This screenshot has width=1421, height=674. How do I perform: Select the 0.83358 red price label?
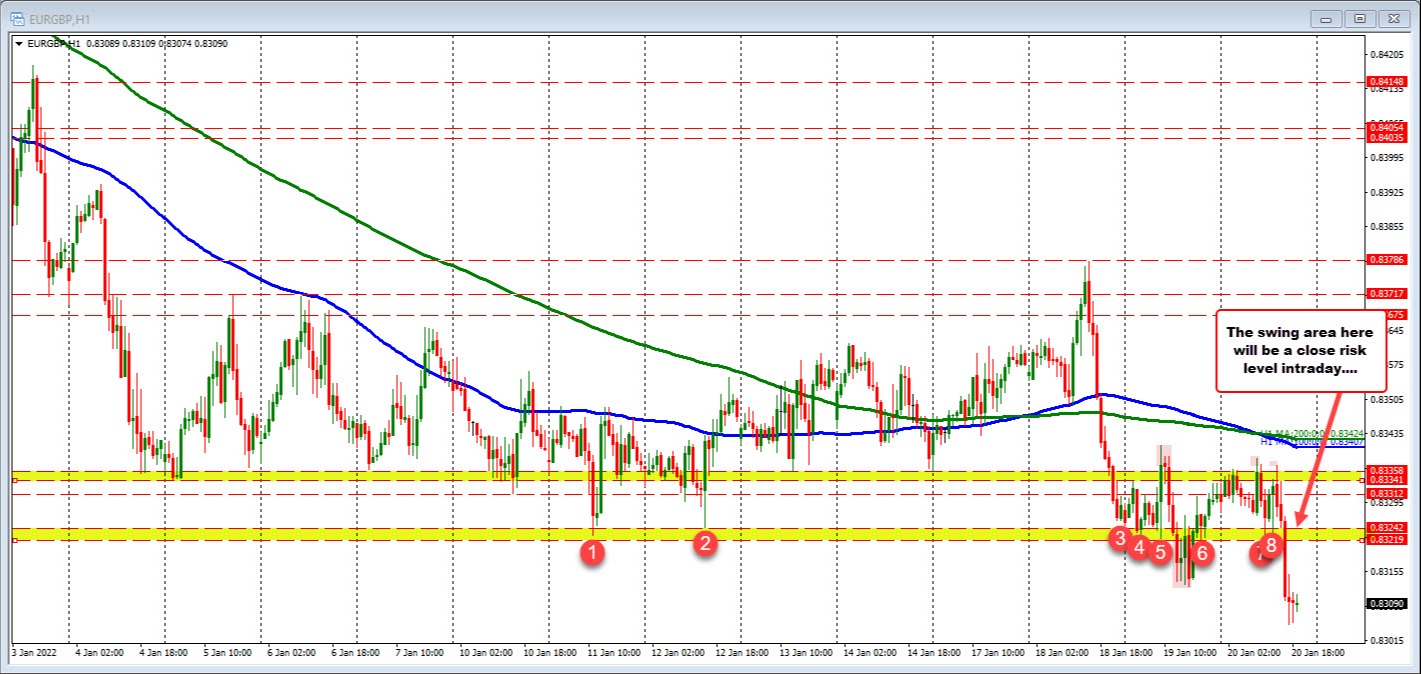[x=1388, y=470]
